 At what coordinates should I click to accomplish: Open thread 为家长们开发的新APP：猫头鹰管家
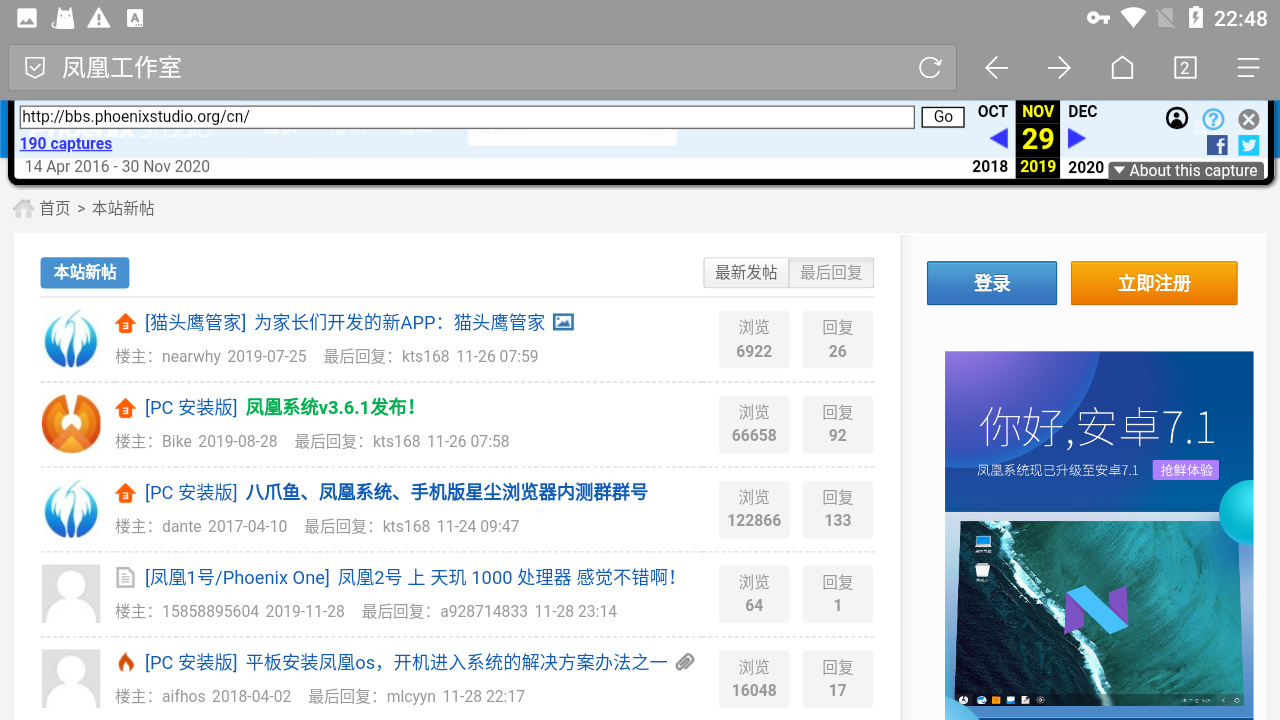coord(400,323)
